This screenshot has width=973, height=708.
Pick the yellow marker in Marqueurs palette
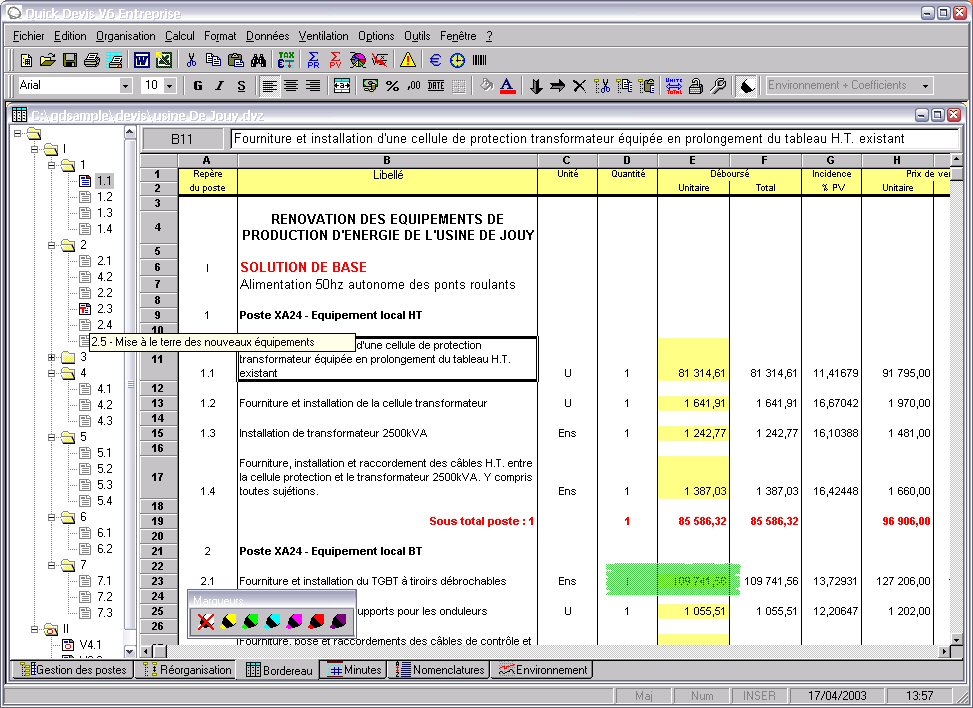point(228,622)
